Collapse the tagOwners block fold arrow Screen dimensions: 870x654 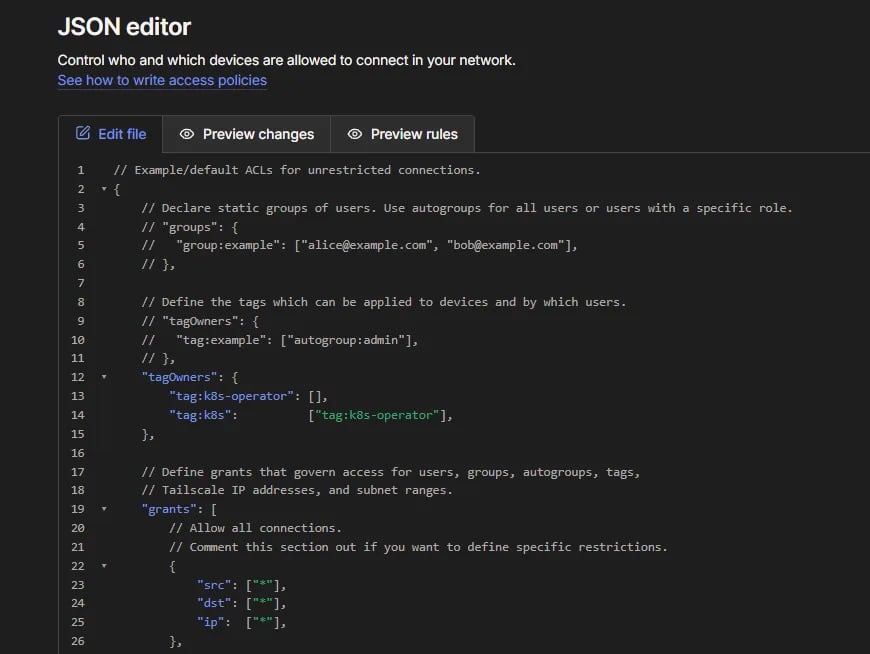(104, 377)
